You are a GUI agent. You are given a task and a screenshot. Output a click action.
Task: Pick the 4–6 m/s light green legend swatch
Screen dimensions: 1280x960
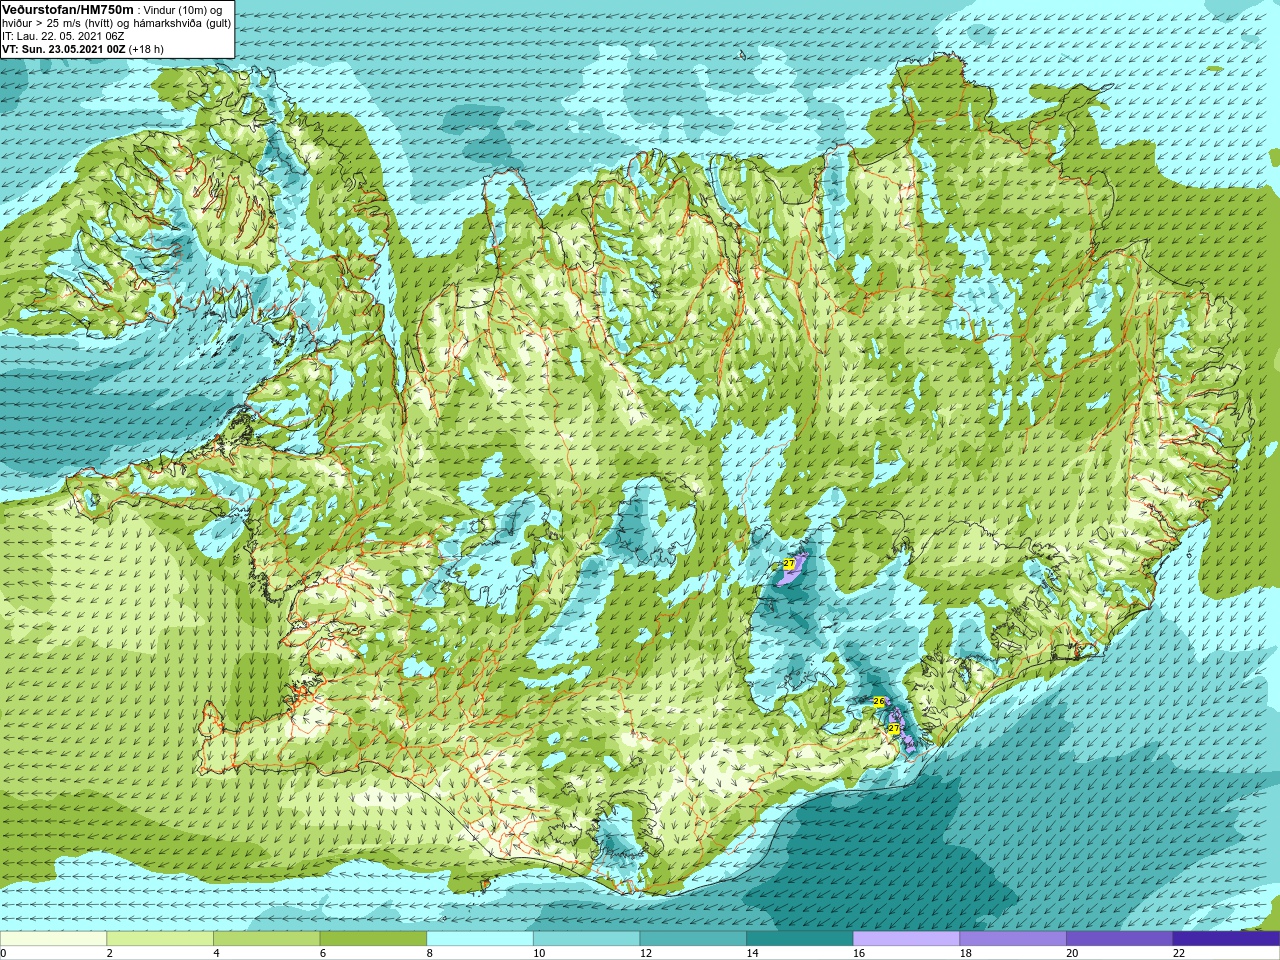click(x=266, y=939)
